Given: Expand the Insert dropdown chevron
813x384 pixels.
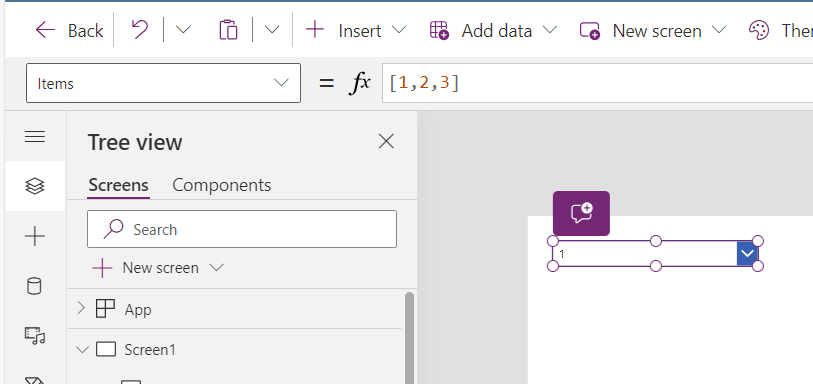Looking at the screenshot, I should click(398, 30).
